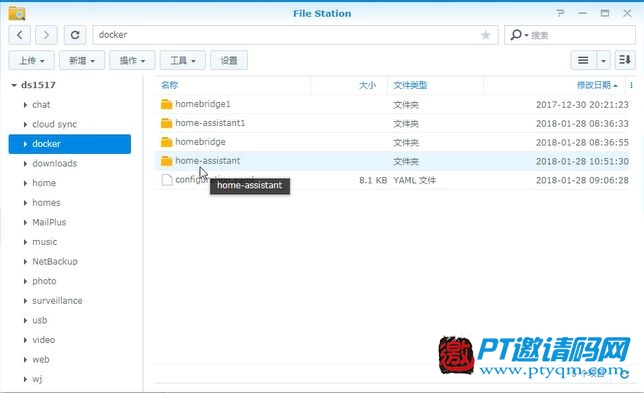
Task: Click the 设置 settings button
Action: click(x=229, y=61)
